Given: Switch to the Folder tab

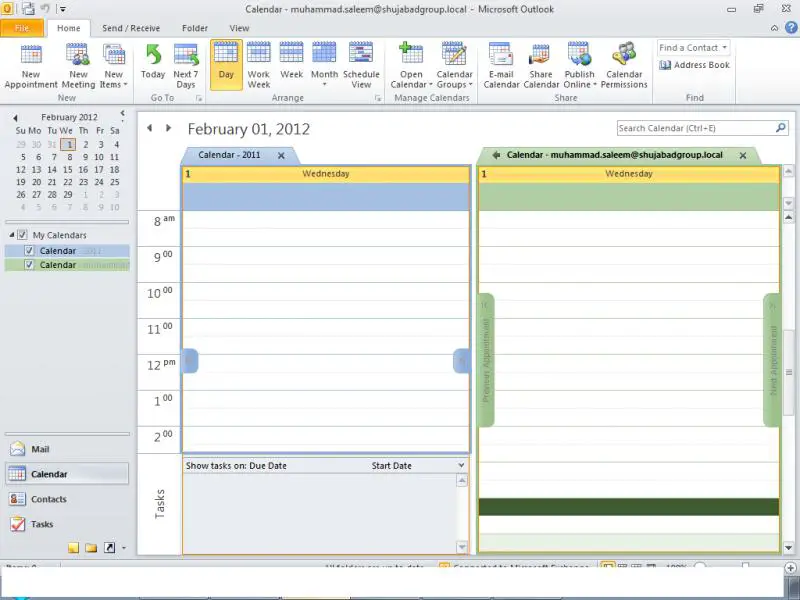Looking at the screenshot, I should pos(195,28).
